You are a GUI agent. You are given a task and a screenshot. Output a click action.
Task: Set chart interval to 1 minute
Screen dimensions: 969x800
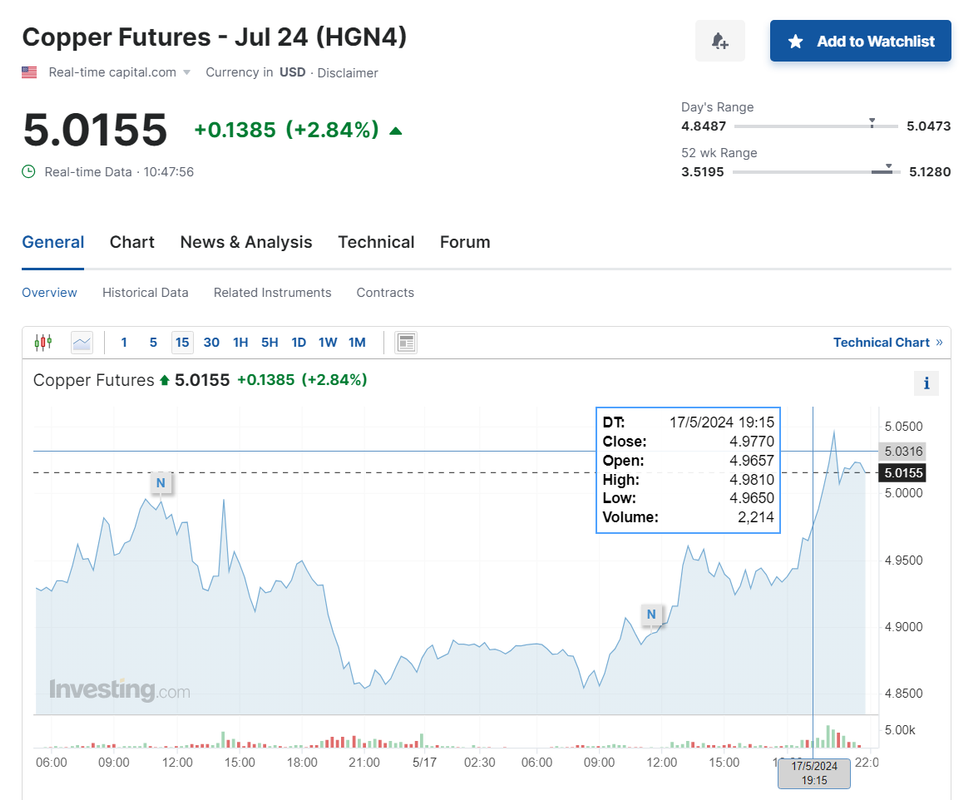(124, 342)
